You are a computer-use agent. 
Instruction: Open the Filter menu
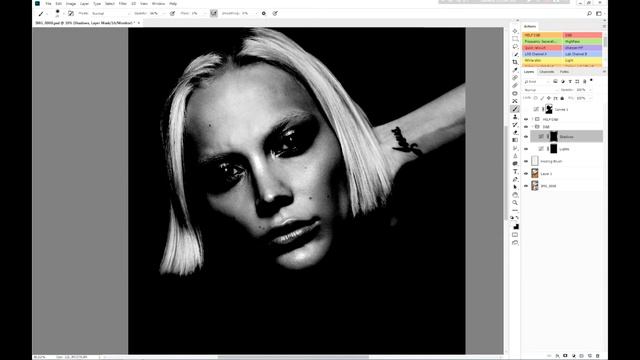click(x=122, y=4)
